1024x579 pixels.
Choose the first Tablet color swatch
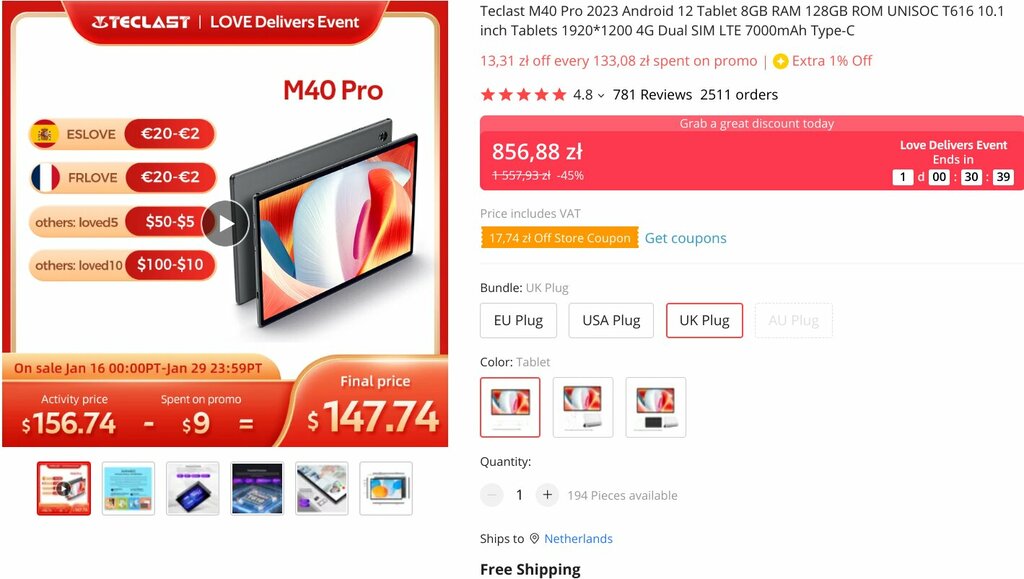pos(510,407)
